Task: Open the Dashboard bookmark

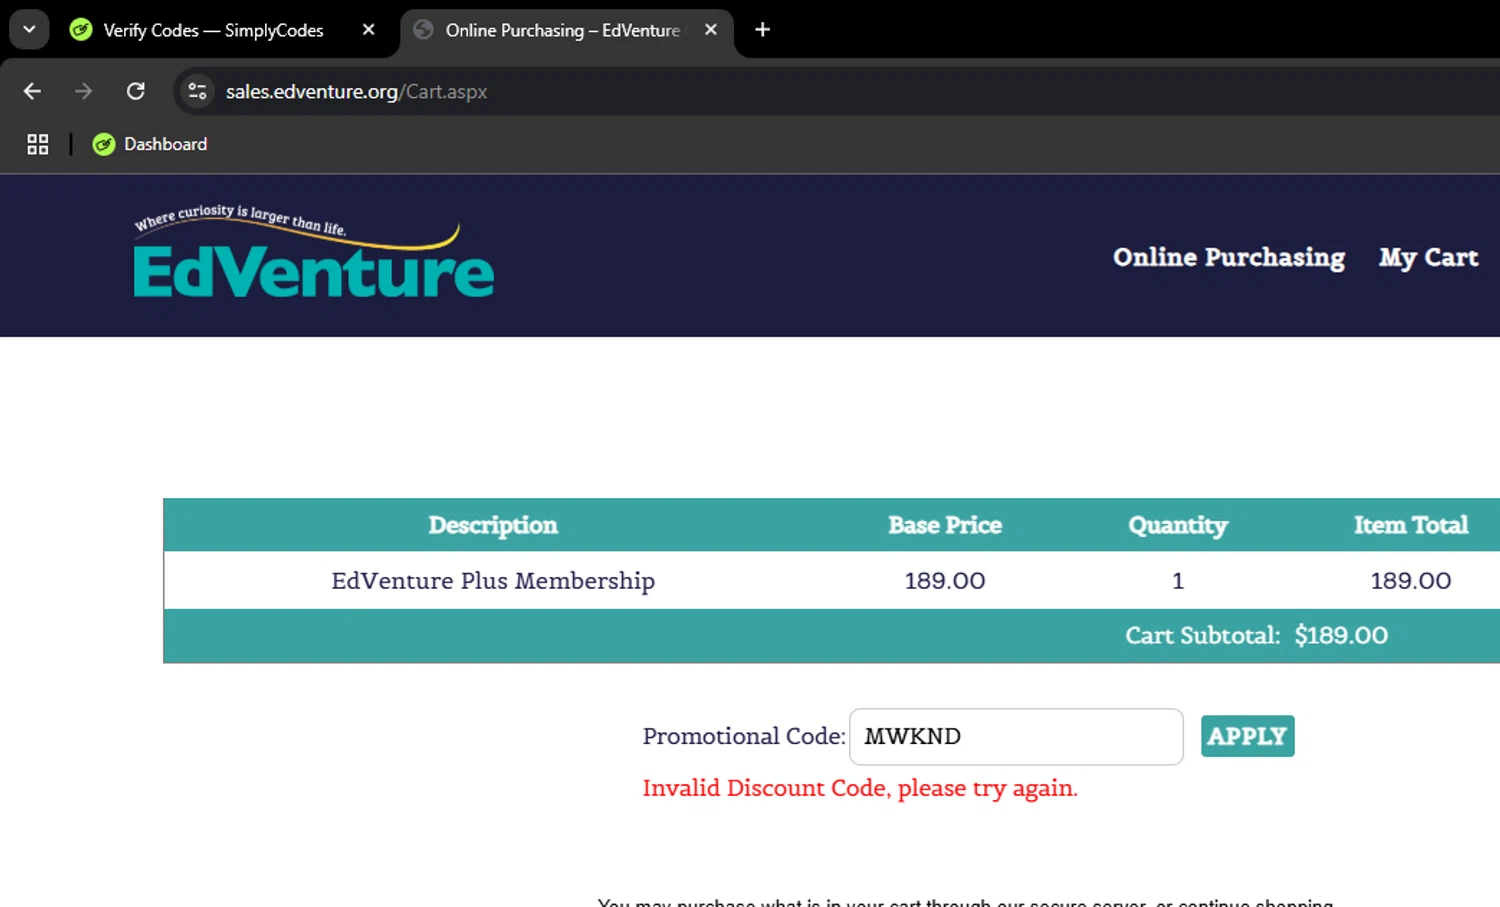Action: (150, 144)
